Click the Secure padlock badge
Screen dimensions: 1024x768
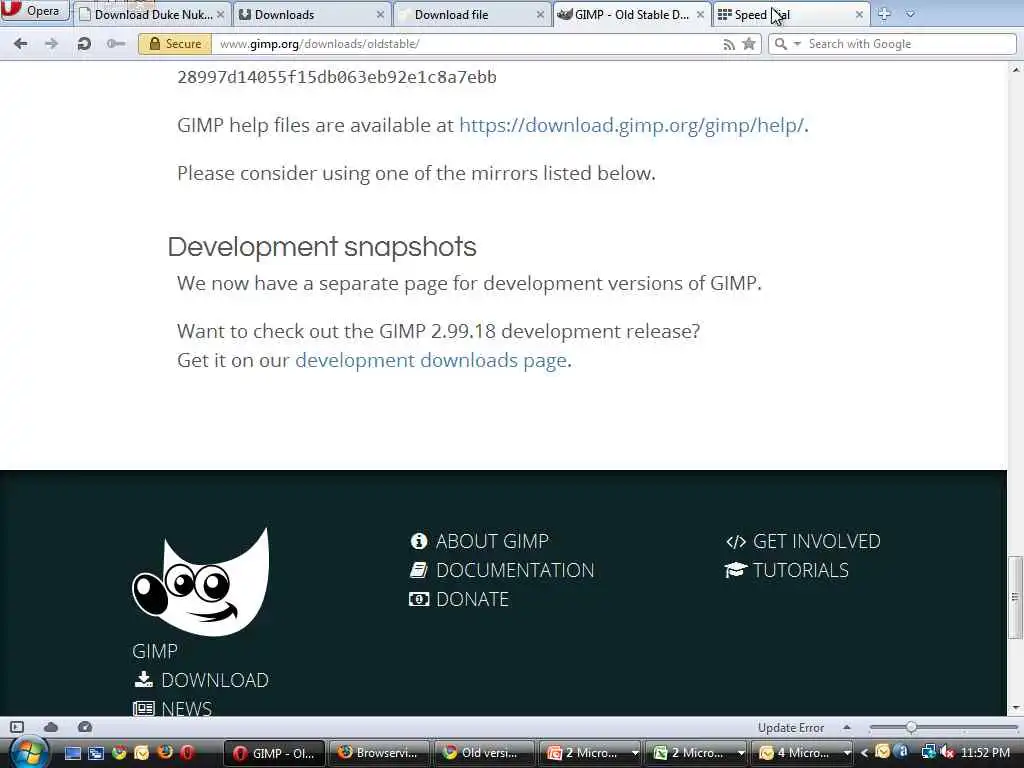pos(175,44)
